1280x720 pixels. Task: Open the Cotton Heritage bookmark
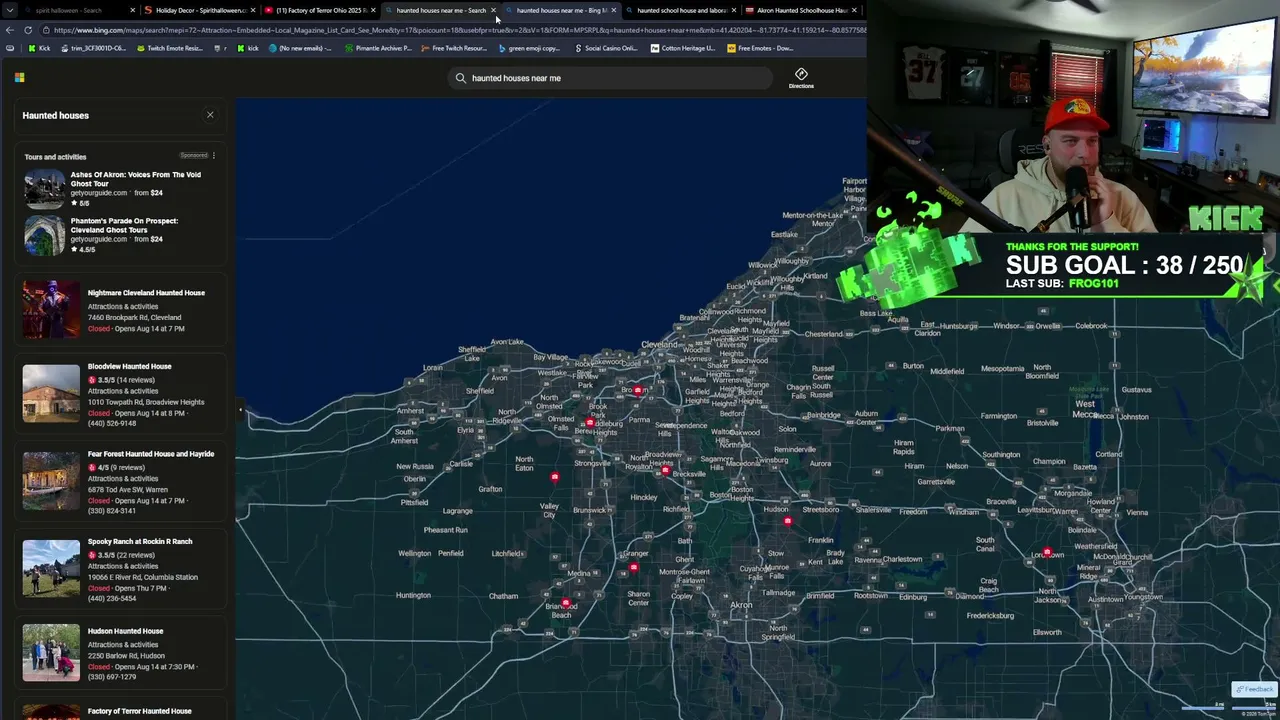(683, 48)
